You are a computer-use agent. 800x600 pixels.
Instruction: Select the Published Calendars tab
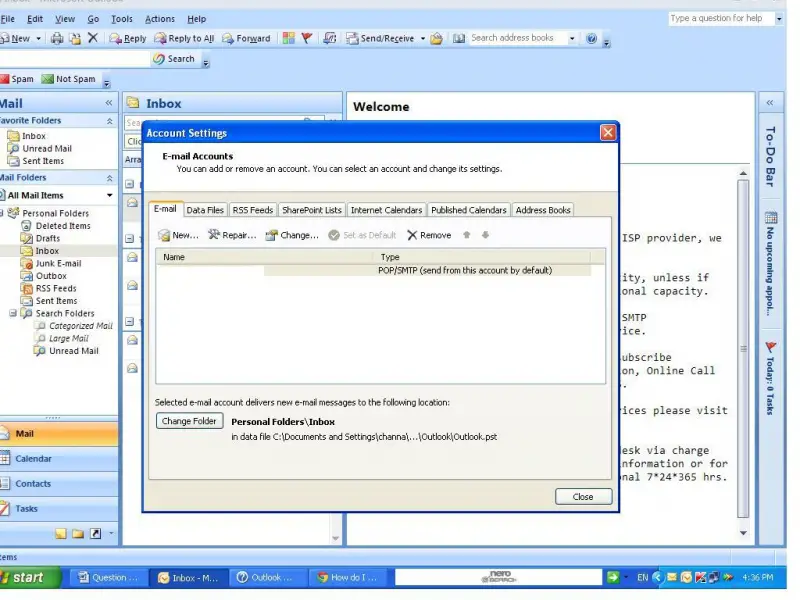[468, 210]
